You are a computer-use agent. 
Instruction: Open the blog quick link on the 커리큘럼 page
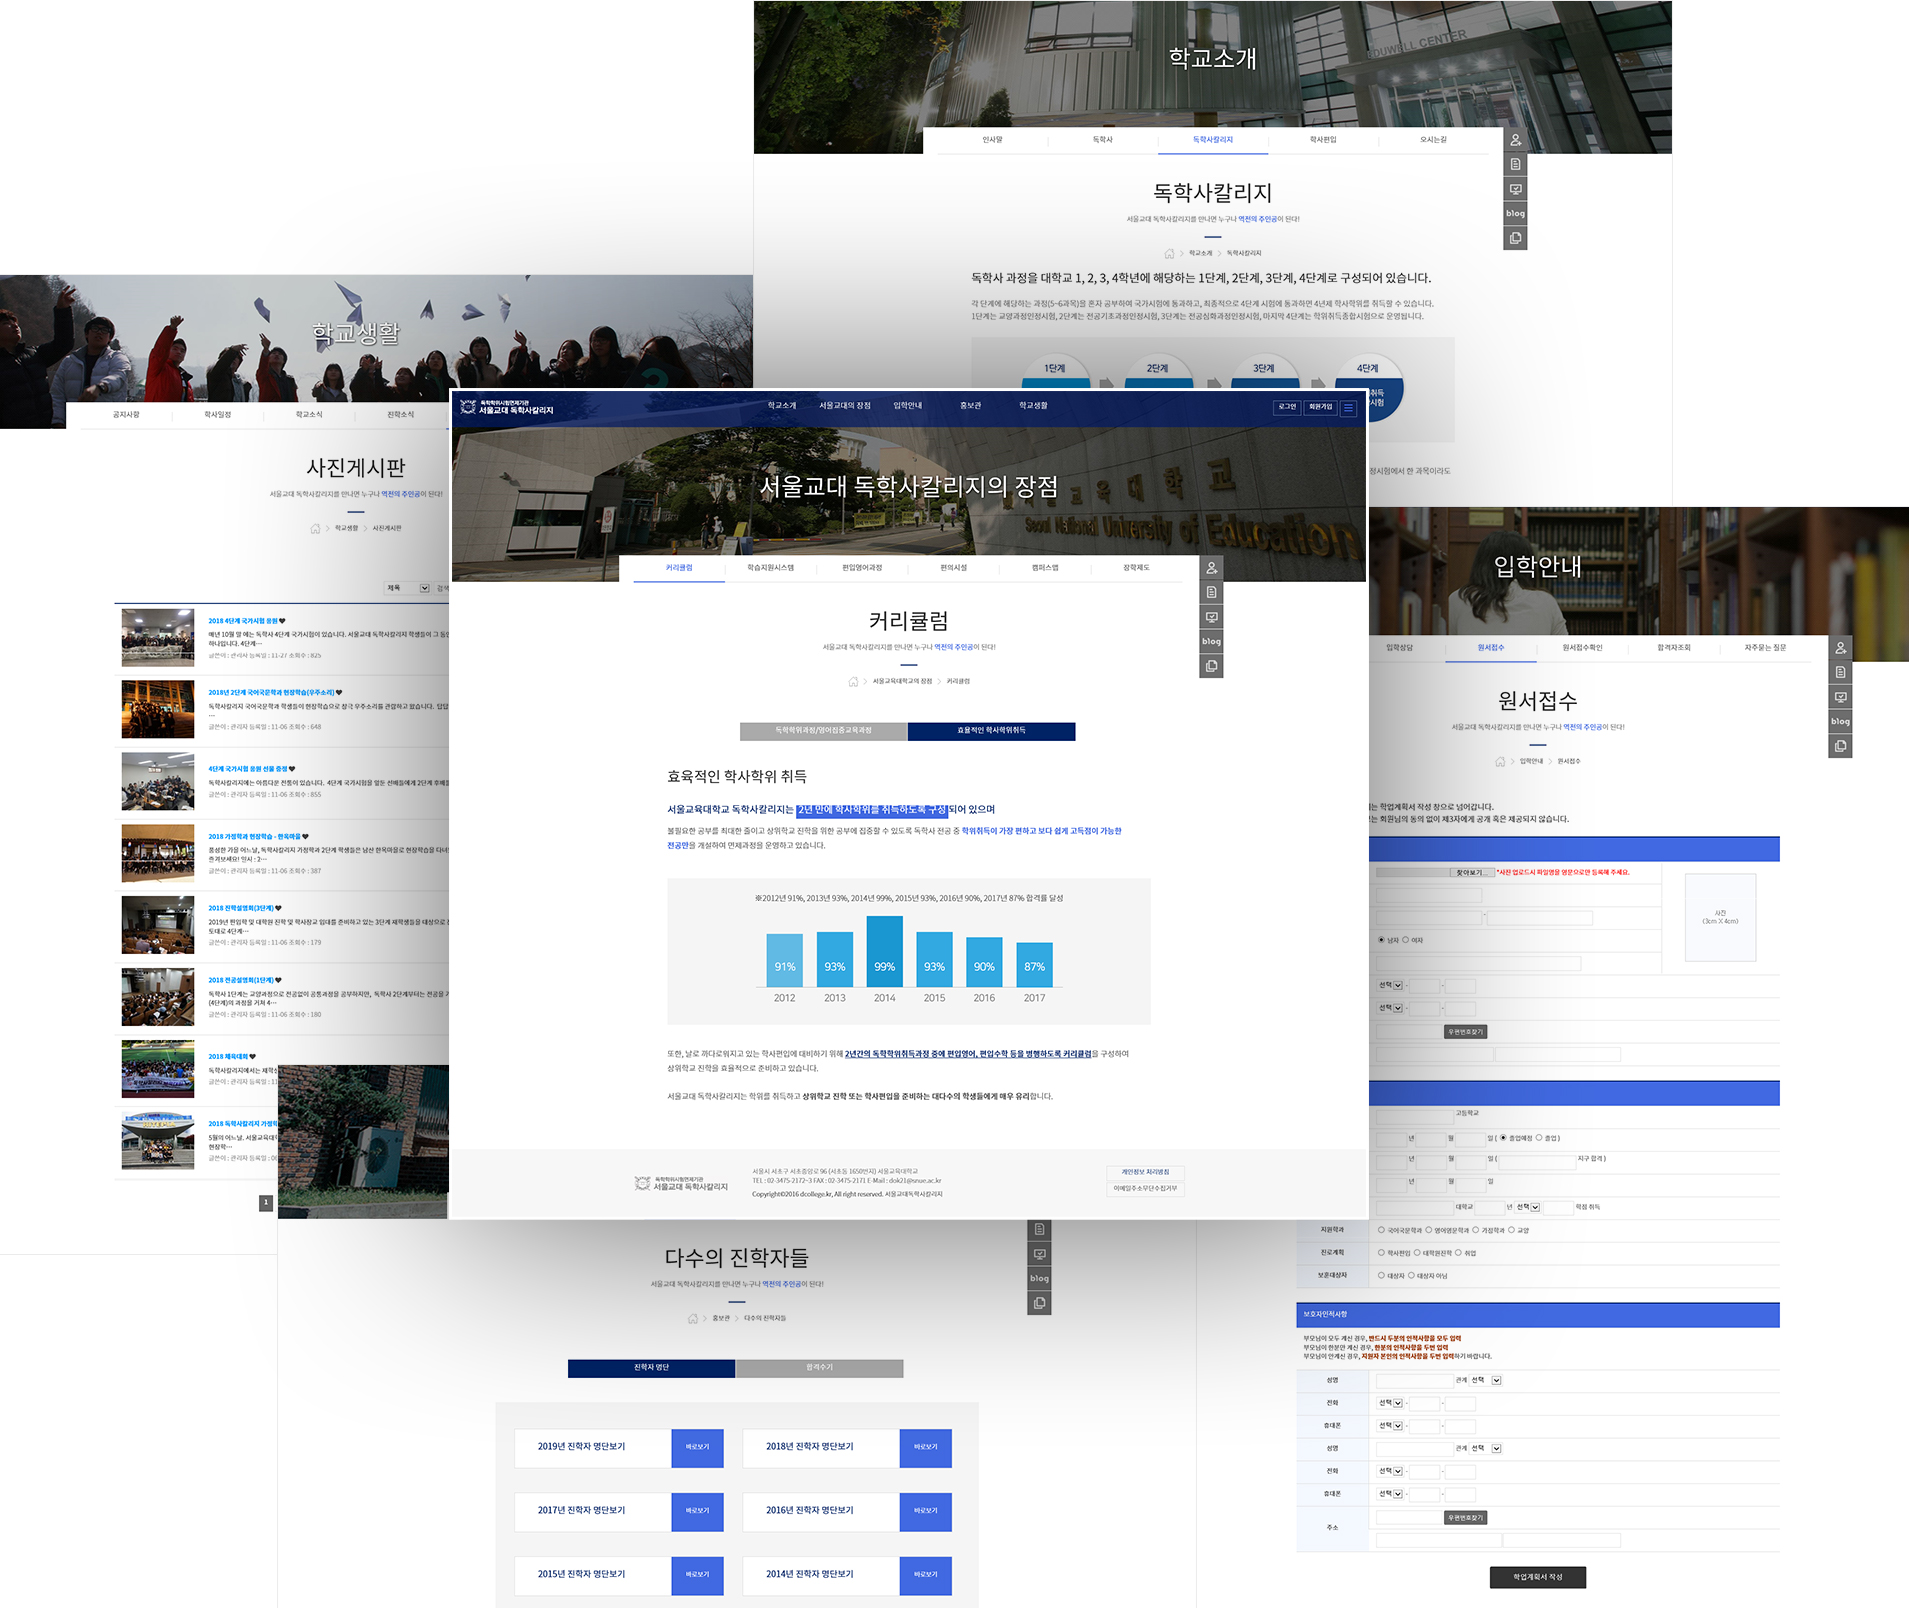(1211, 641)
